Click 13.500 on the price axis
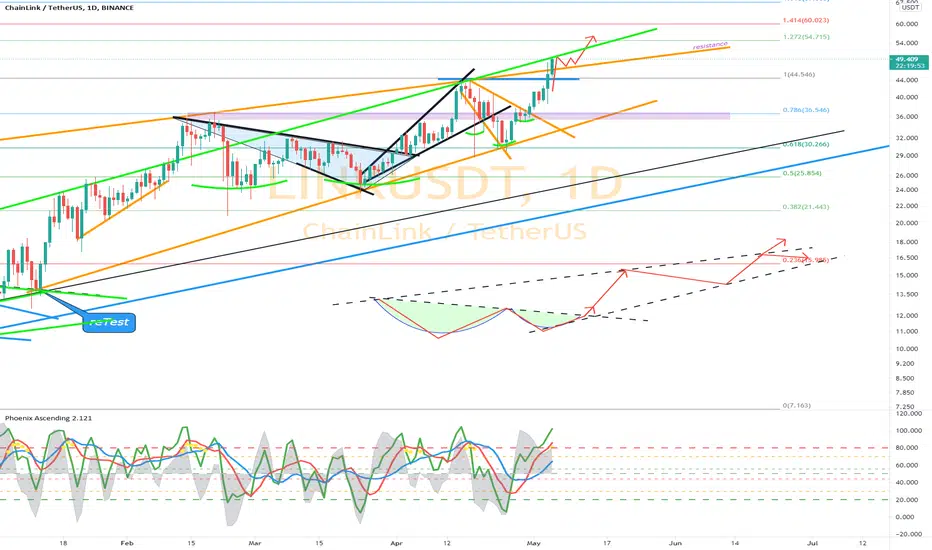Screen dimensions: 932x550 [x=908, y=294]
